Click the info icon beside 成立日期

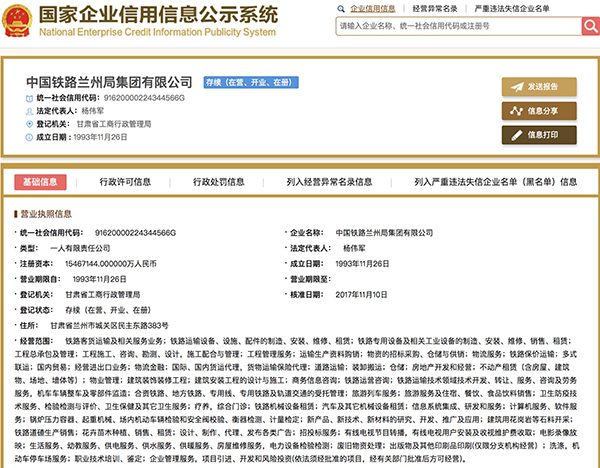pos(29,137)
